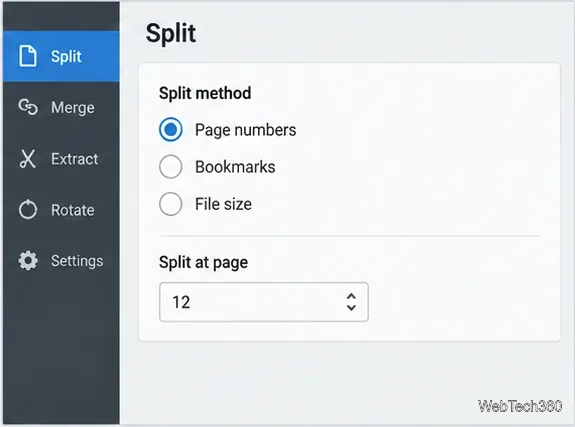
Task: Click the Extract scissors icon
Action: click(x=28, y=159)
